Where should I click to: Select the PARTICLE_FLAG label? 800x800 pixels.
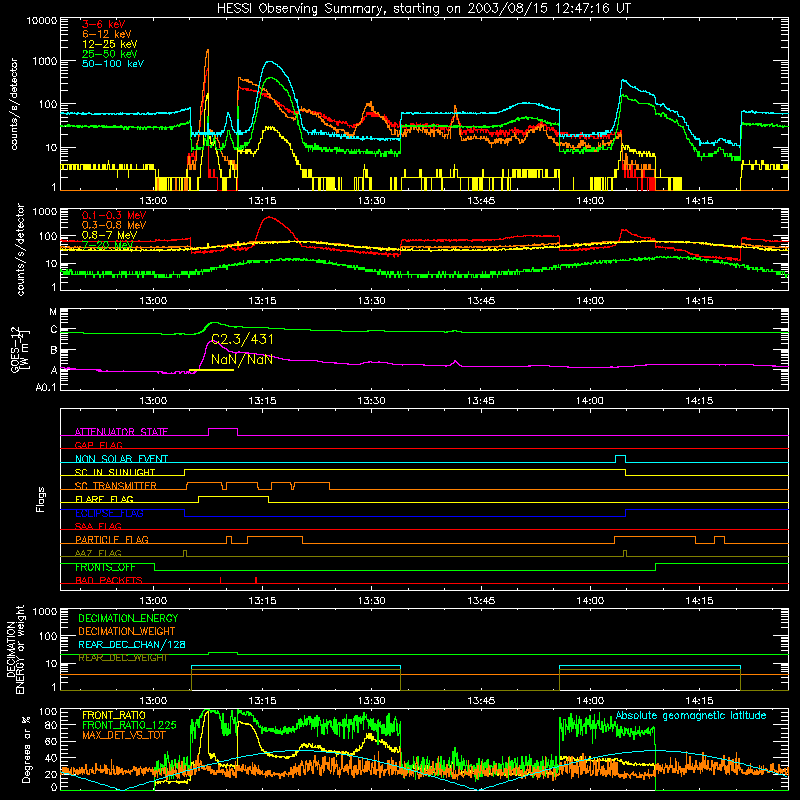(112, 539)
